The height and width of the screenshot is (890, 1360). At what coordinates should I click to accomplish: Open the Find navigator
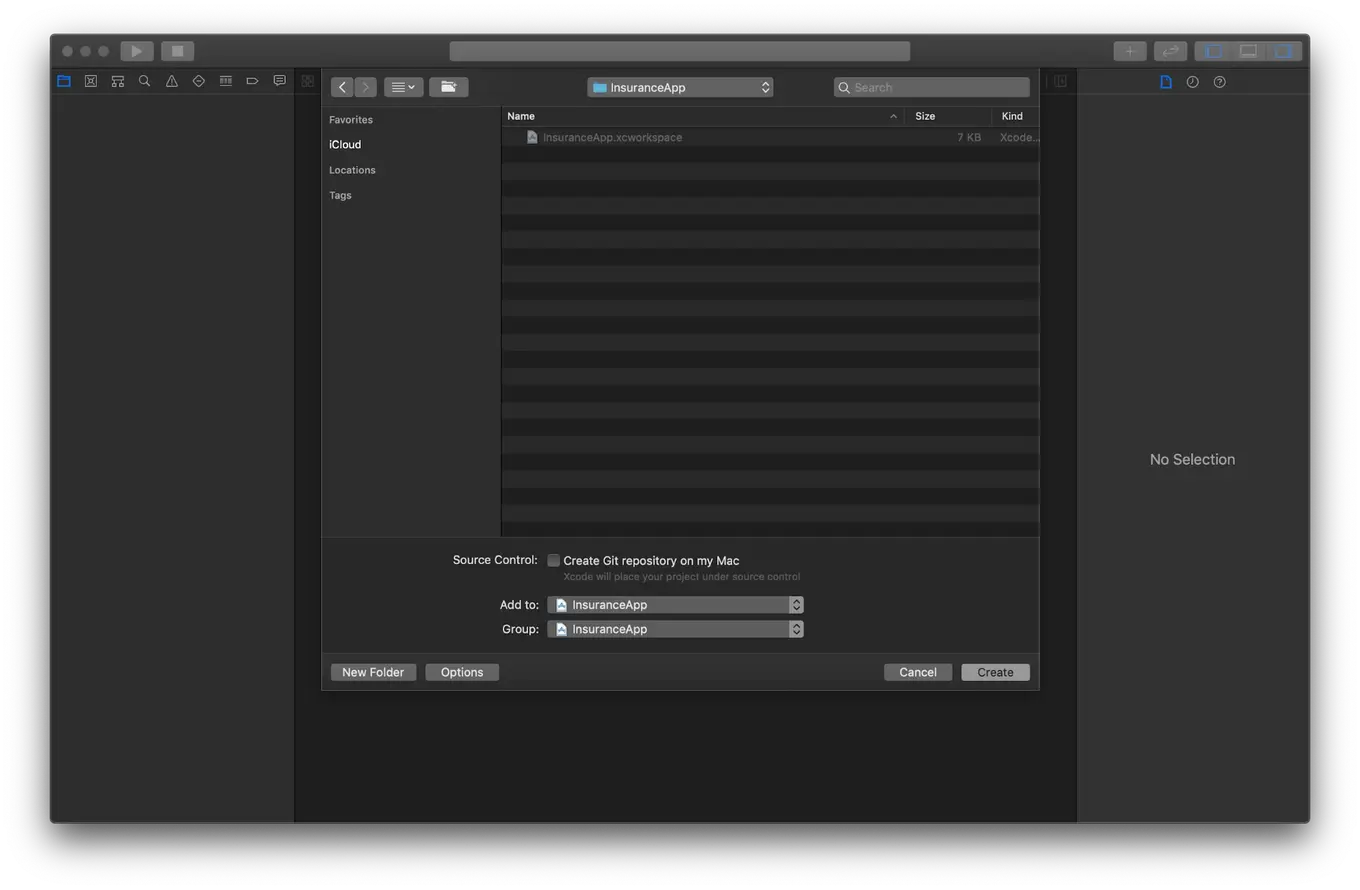(144, 81)
